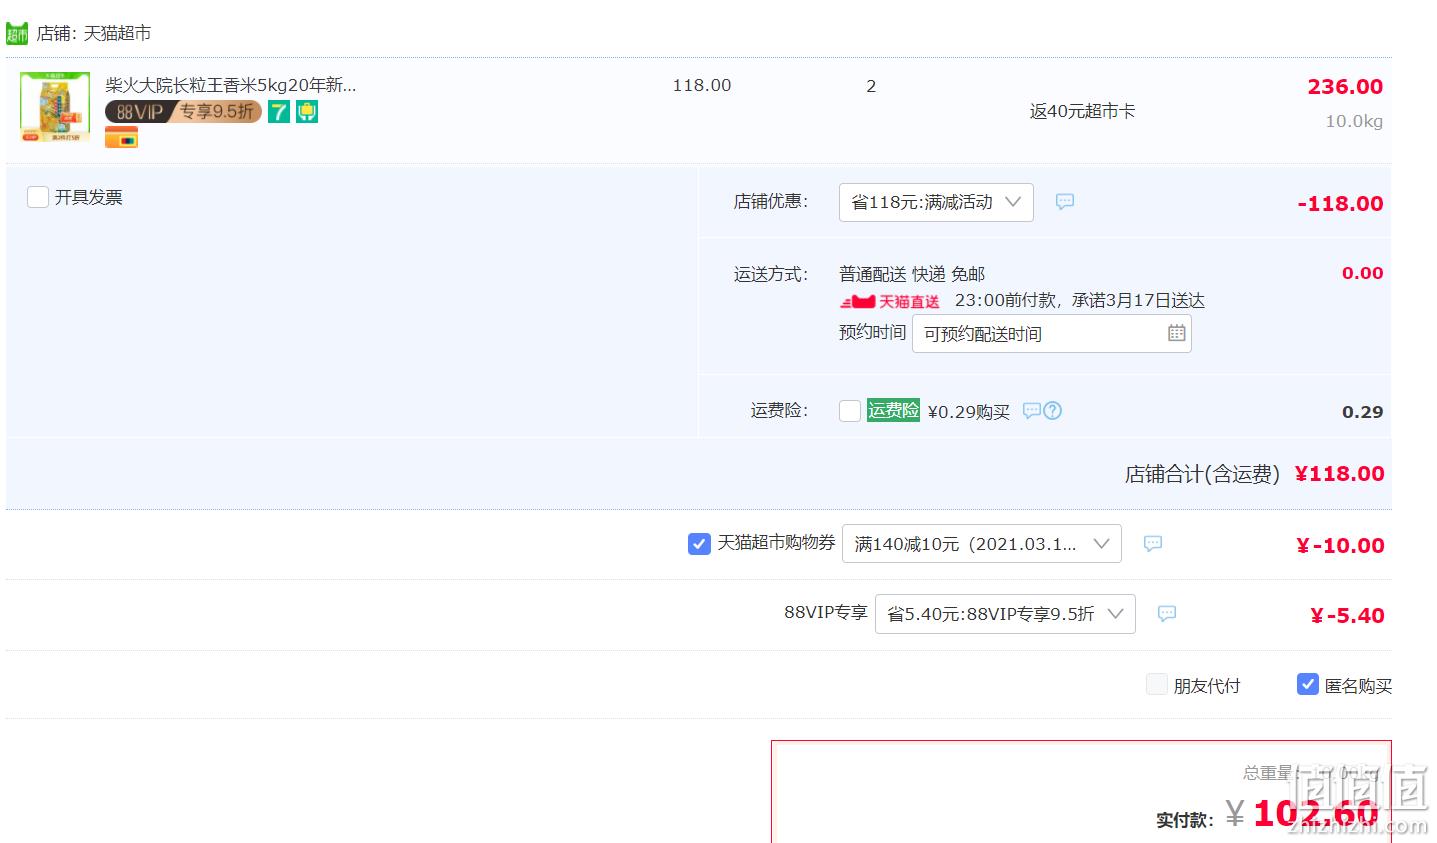Open 柴火大院长粒王香米 product title link
This screenshot has width=1437, height=843.
tap(231, 85)
